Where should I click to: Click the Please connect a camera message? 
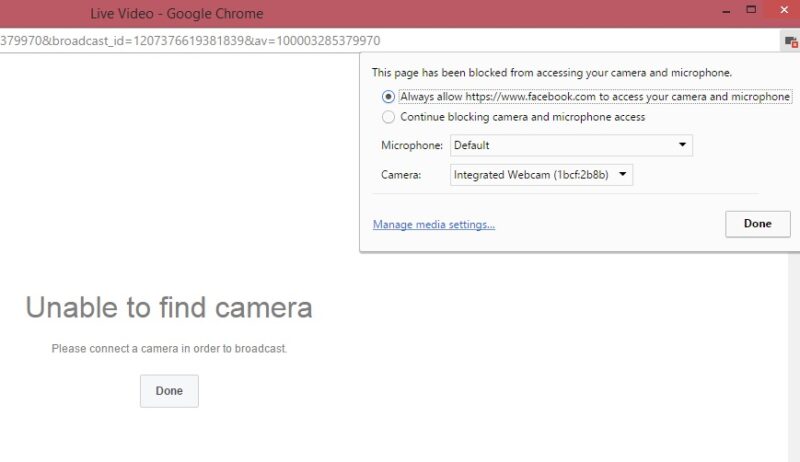(x=169, y=349)
